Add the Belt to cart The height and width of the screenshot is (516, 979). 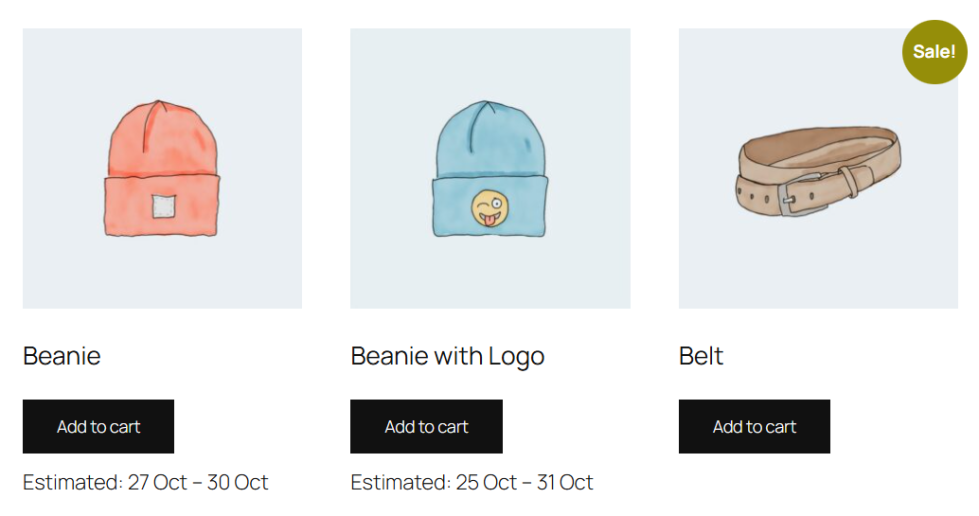pyautogui.click(x=754, y=427)
